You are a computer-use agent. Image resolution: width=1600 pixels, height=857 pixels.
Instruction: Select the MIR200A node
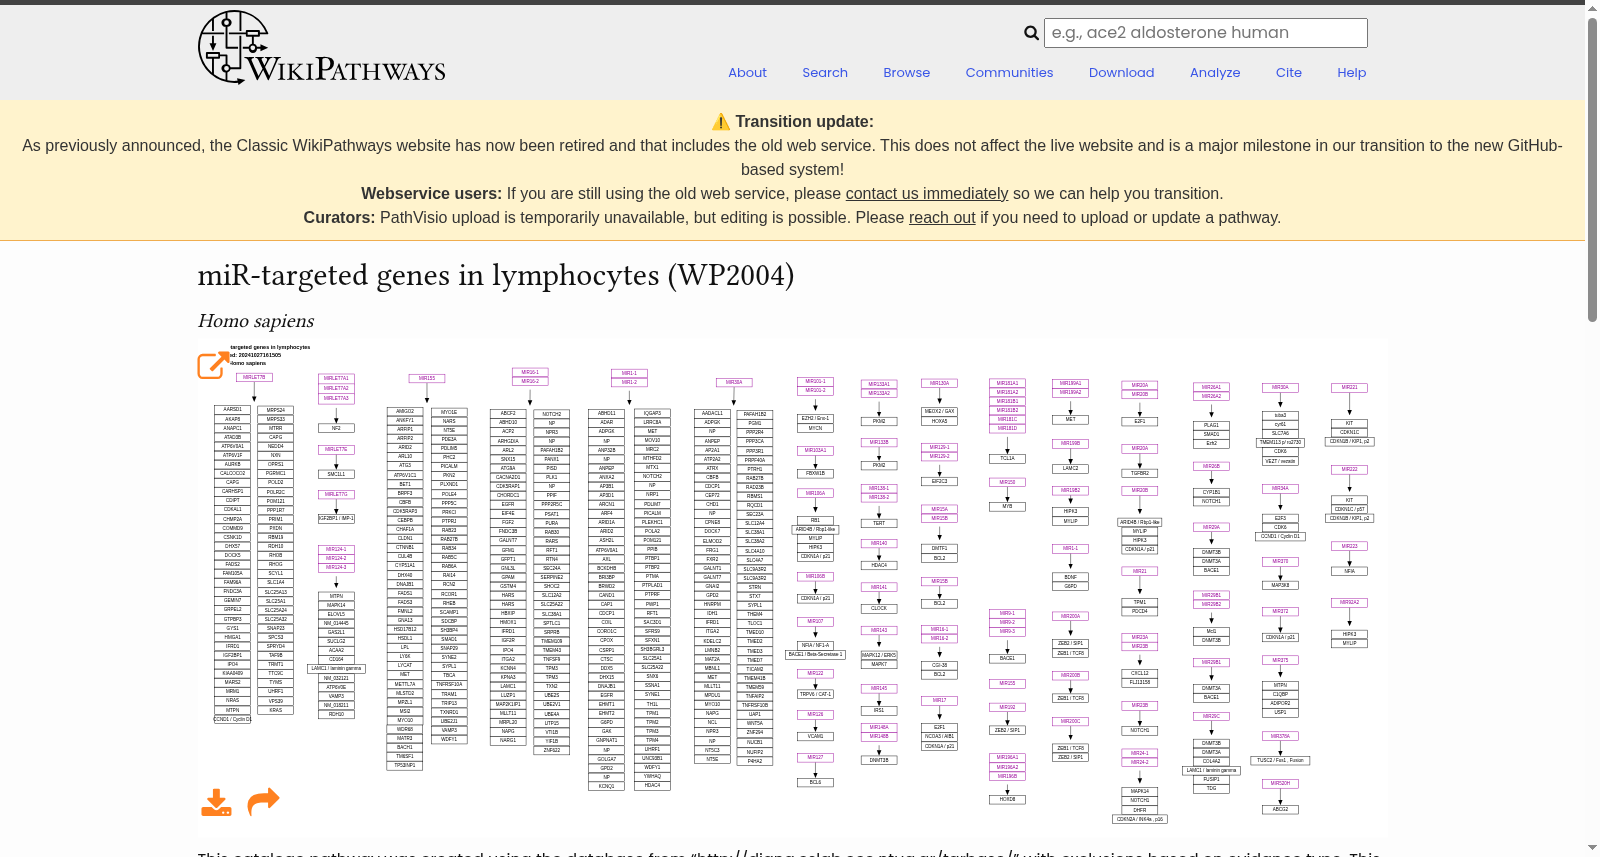pyautogui.click(x=1070, y=617)
